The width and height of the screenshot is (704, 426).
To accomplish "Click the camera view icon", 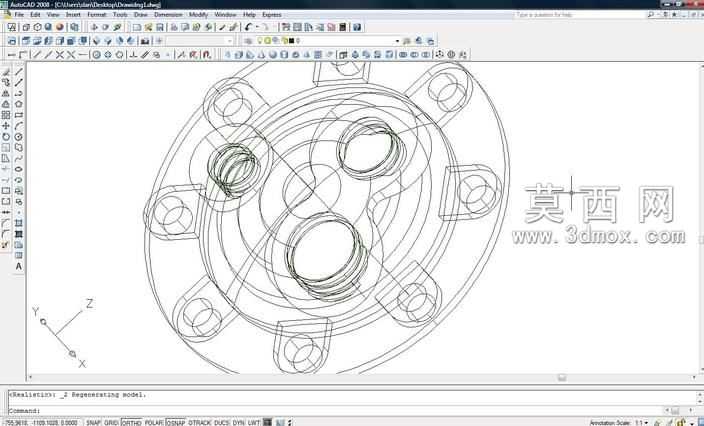I will pos(145,41).
